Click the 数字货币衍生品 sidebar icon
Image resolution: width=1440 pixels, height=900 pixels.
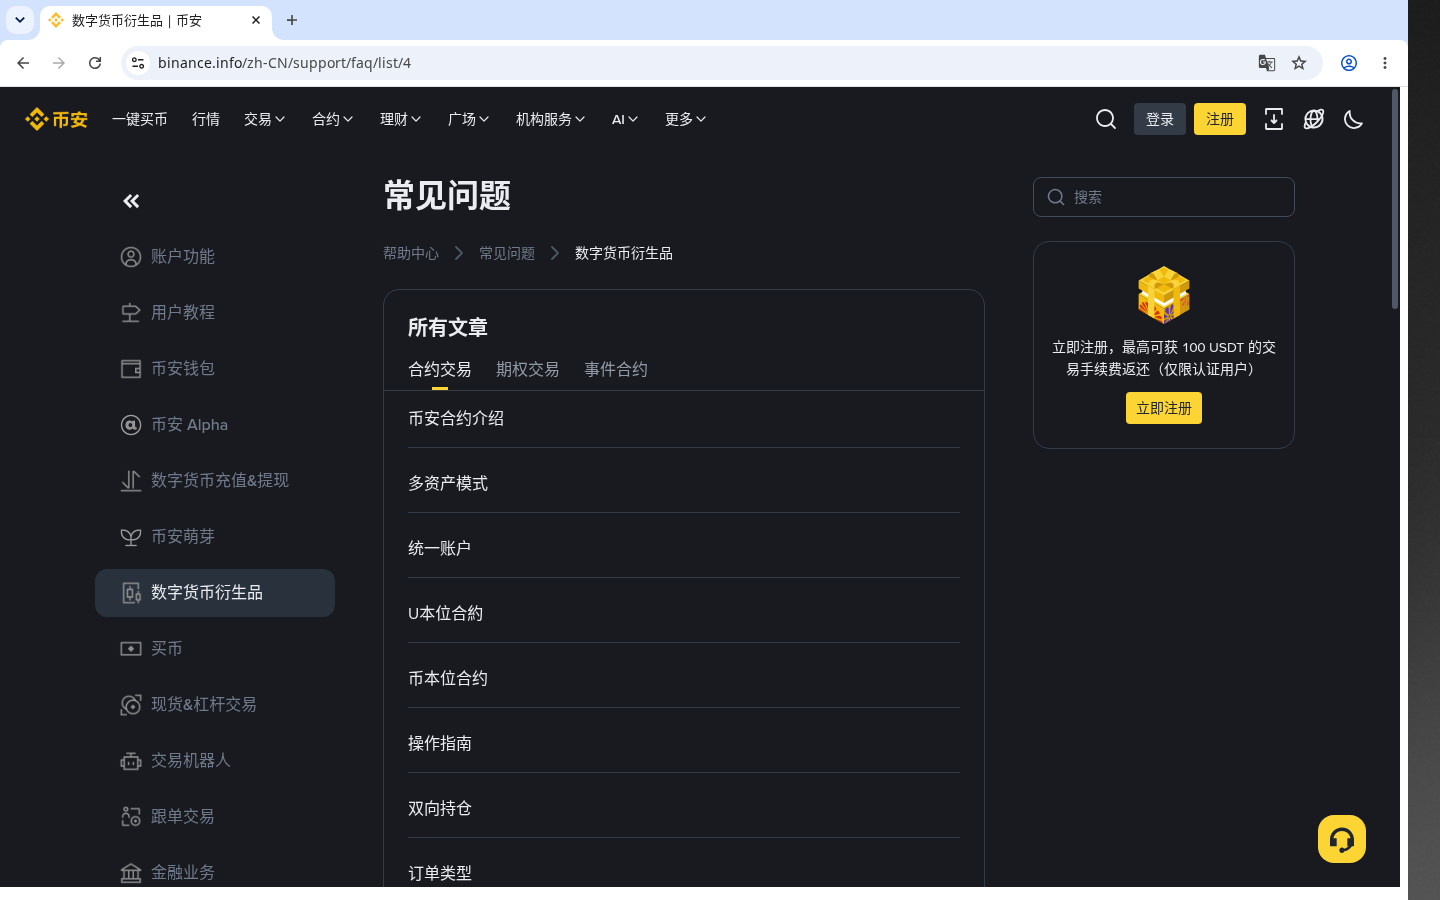131,593
